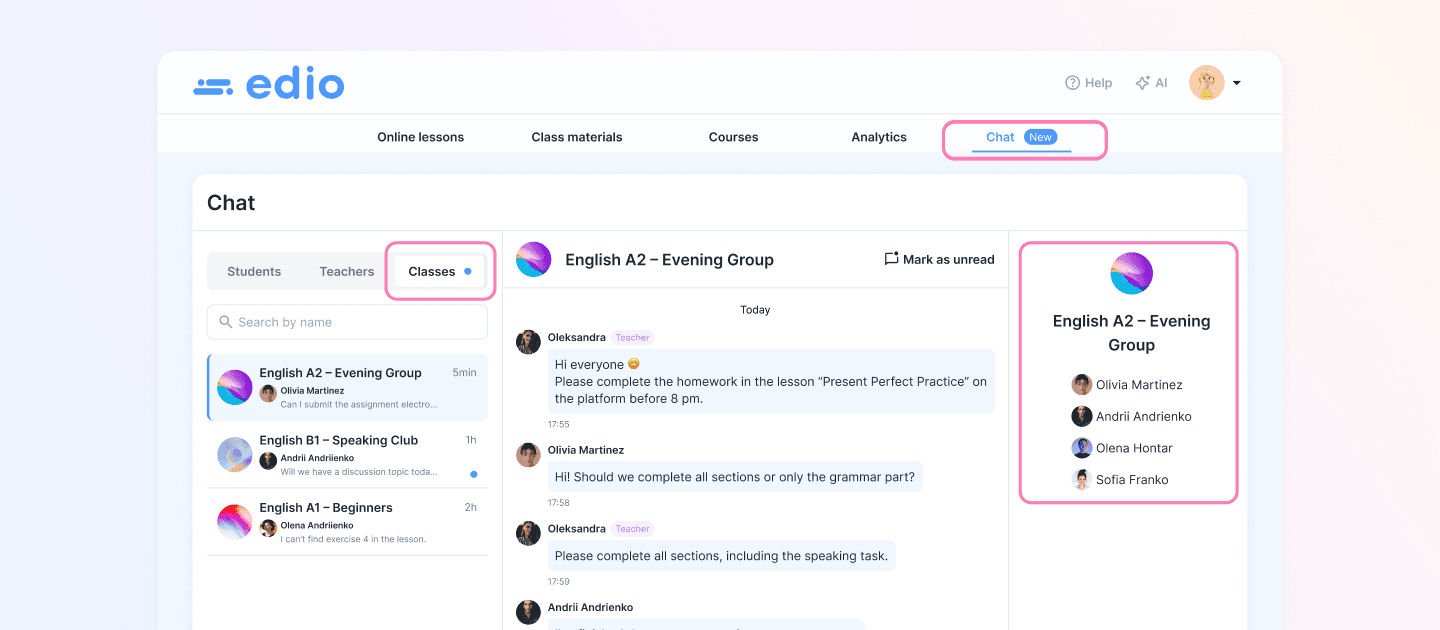Viewport: 1440px width, 630px height.
Task: Open the AI sparkles icon in the top bar
Action: pos(1141,82)
